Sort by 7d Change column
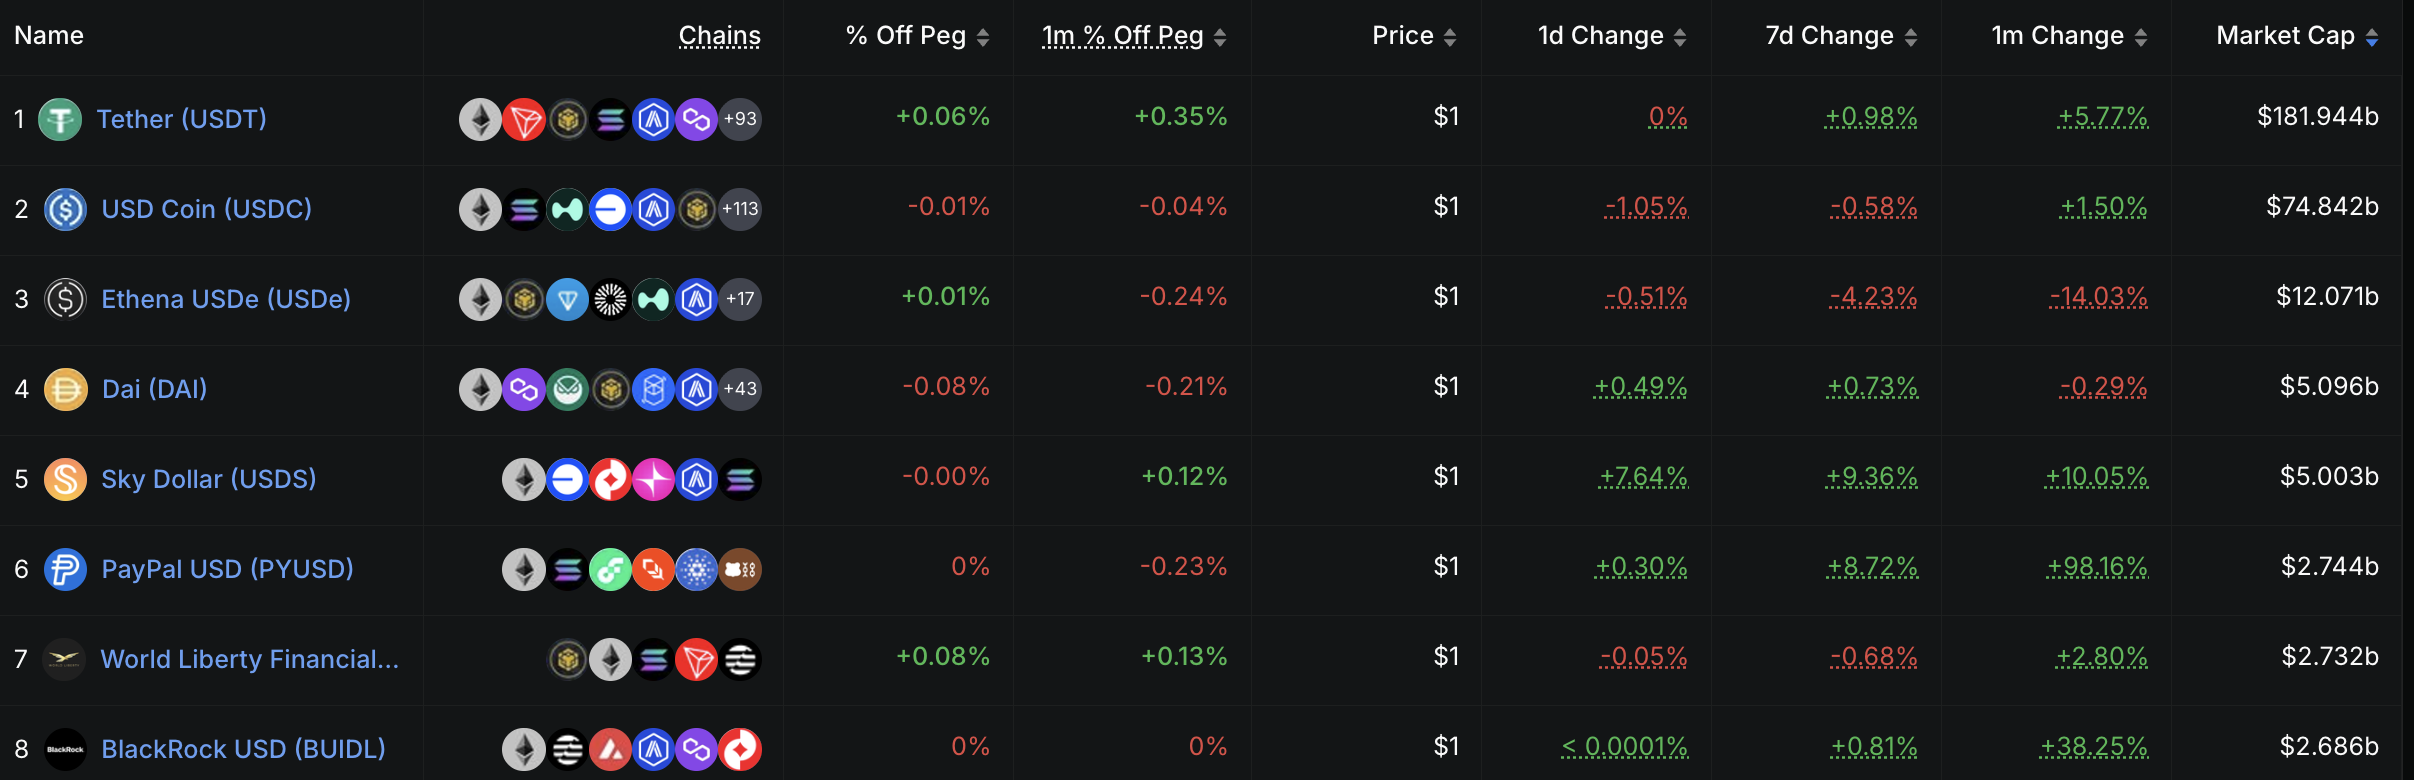Image resolution: width=2414 pixels, height=780 pixels. click(1840, 36)
